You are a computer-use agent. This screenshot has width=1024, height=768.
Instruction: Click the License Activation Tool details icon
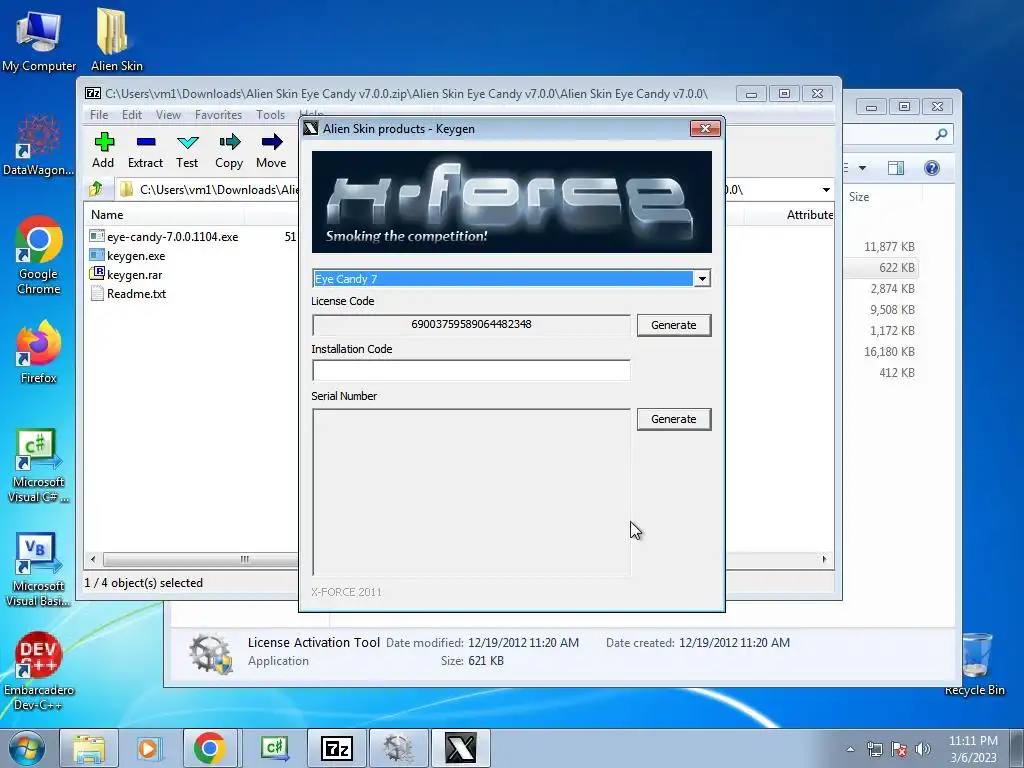210,653
